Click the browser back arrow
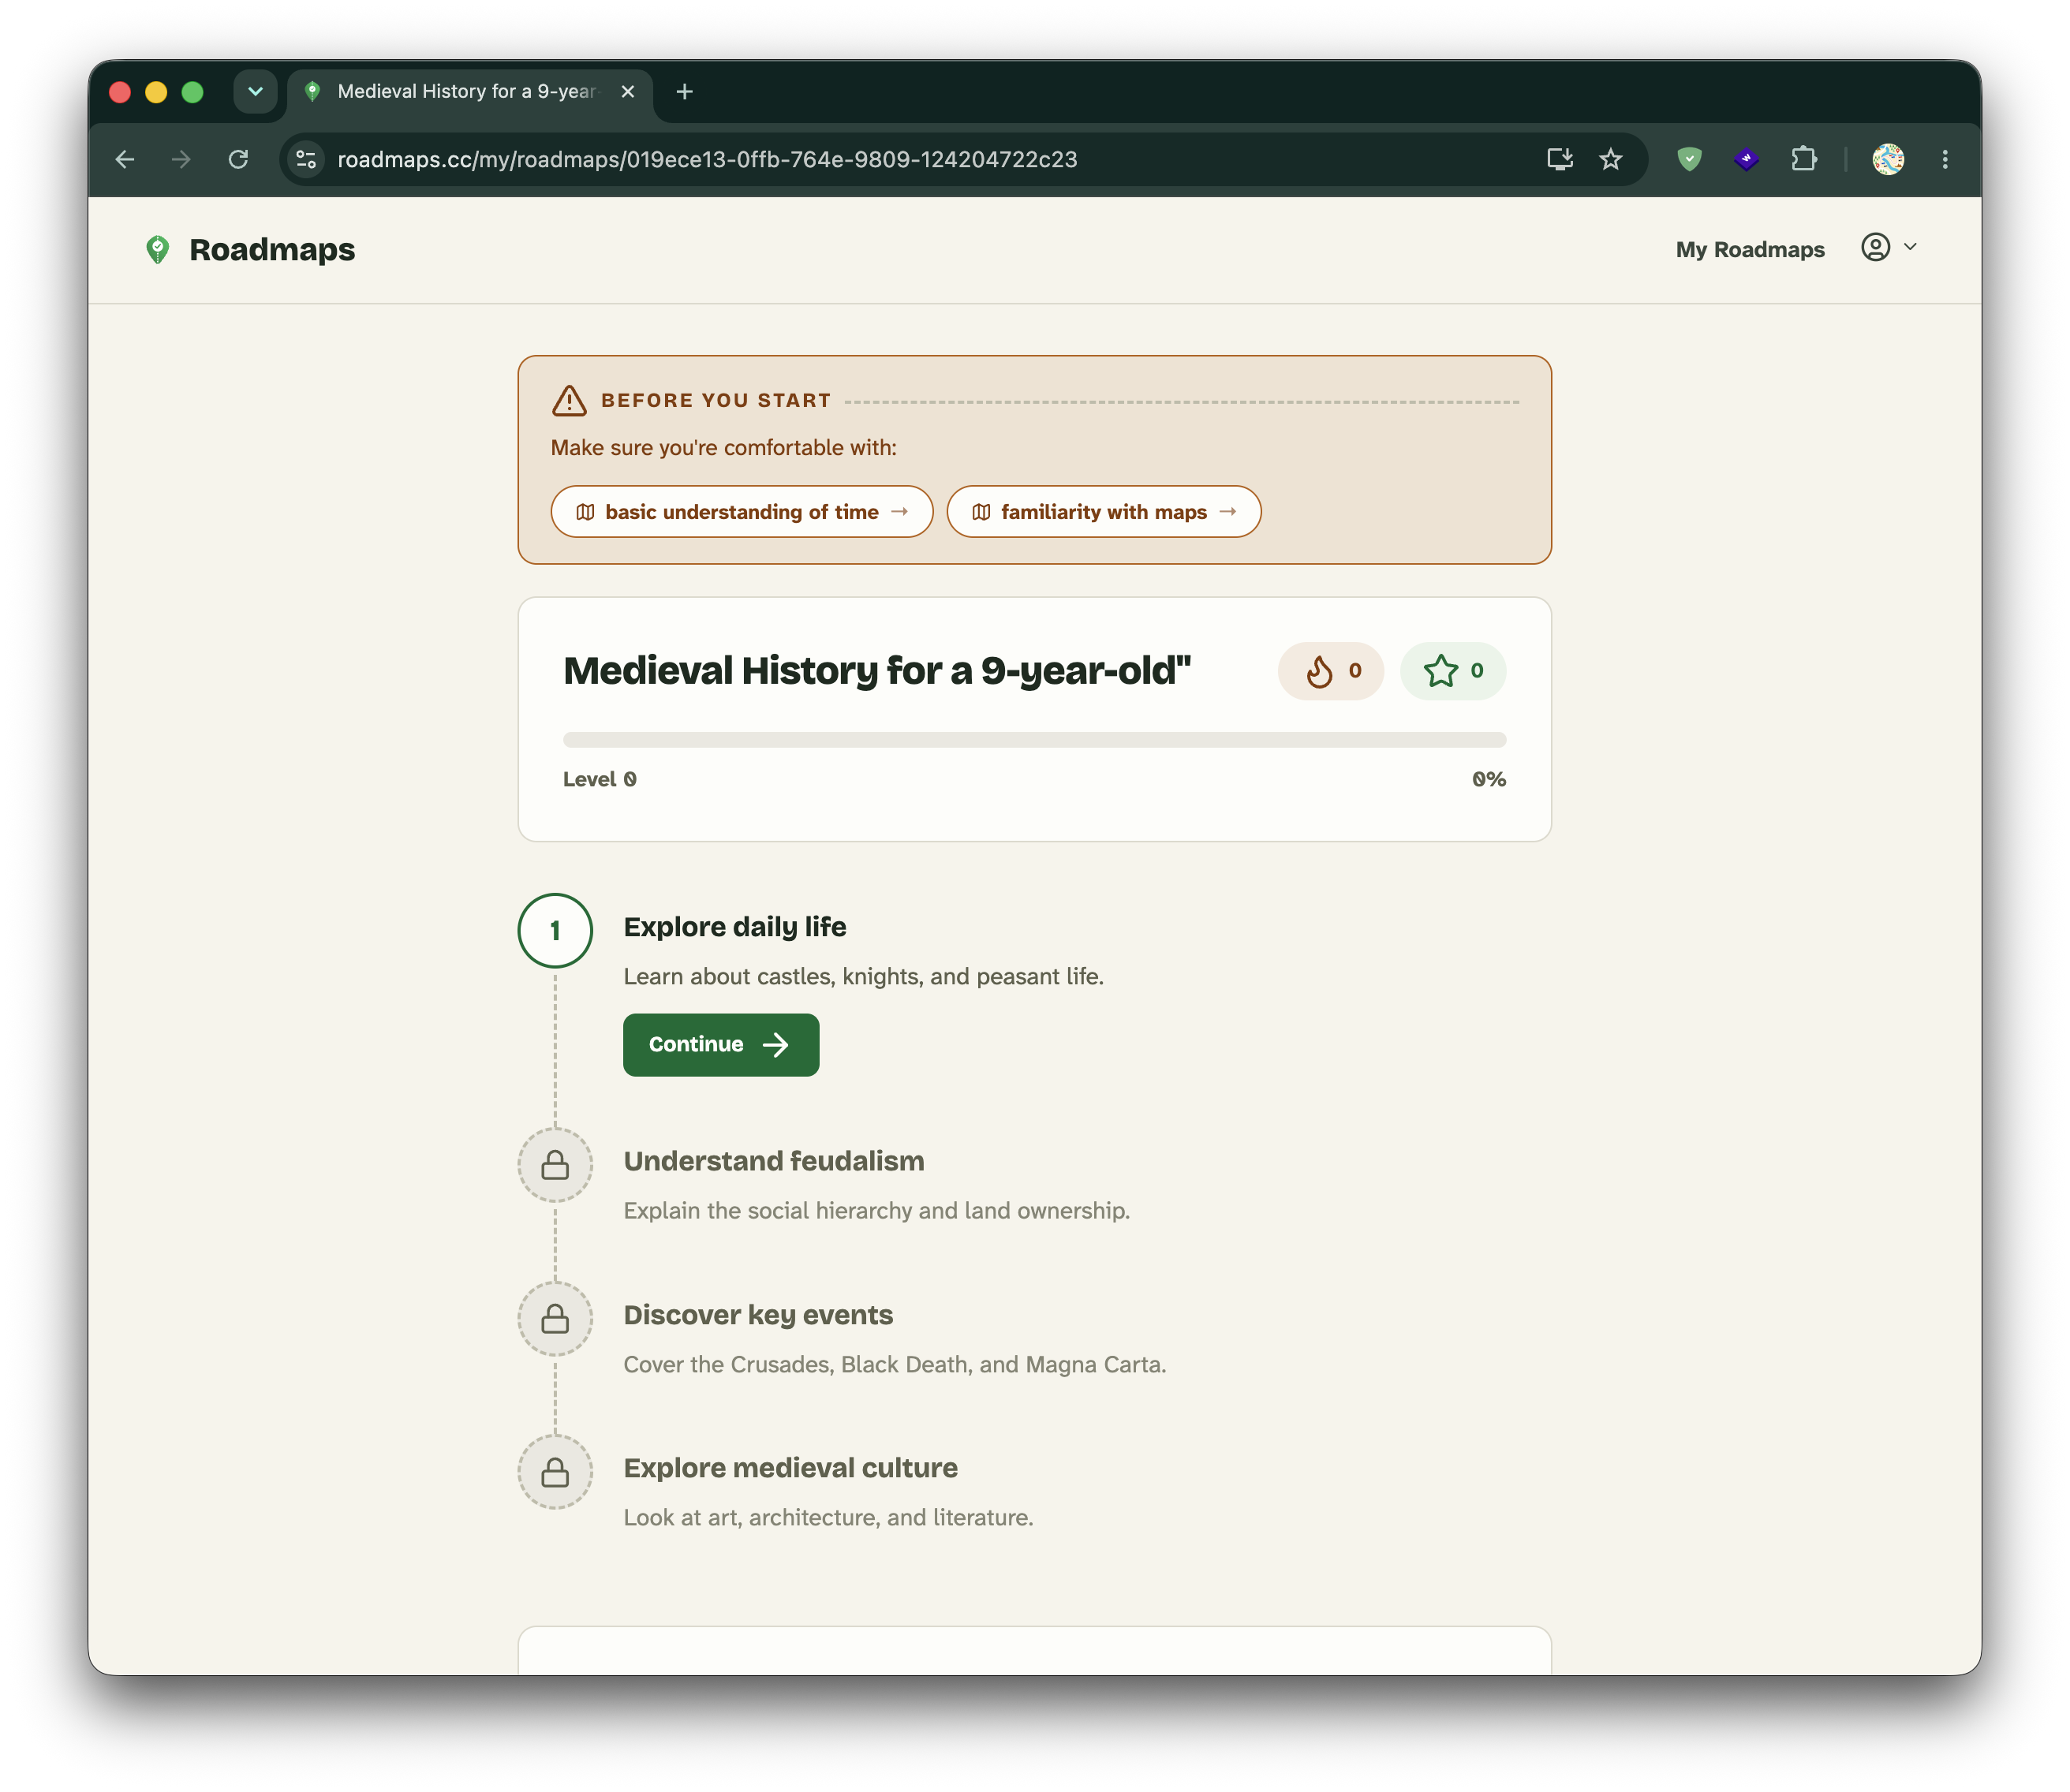This screenshot has height=1792, width=2070. pyautogui.click(x=125, y=159)
